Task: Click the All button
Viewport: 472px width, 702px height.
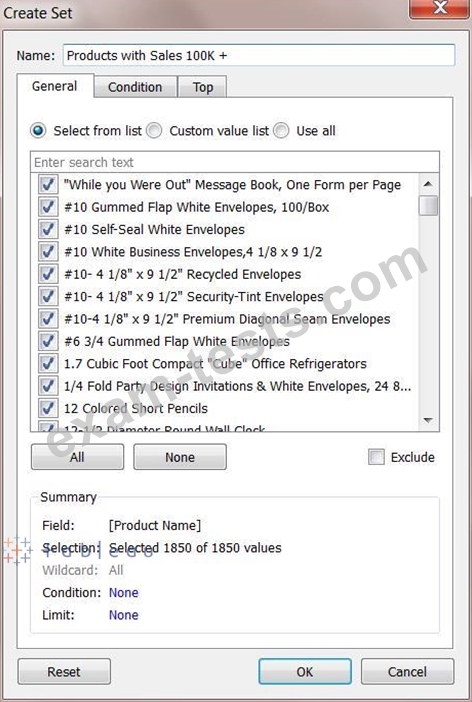Action: click(77, 457)
